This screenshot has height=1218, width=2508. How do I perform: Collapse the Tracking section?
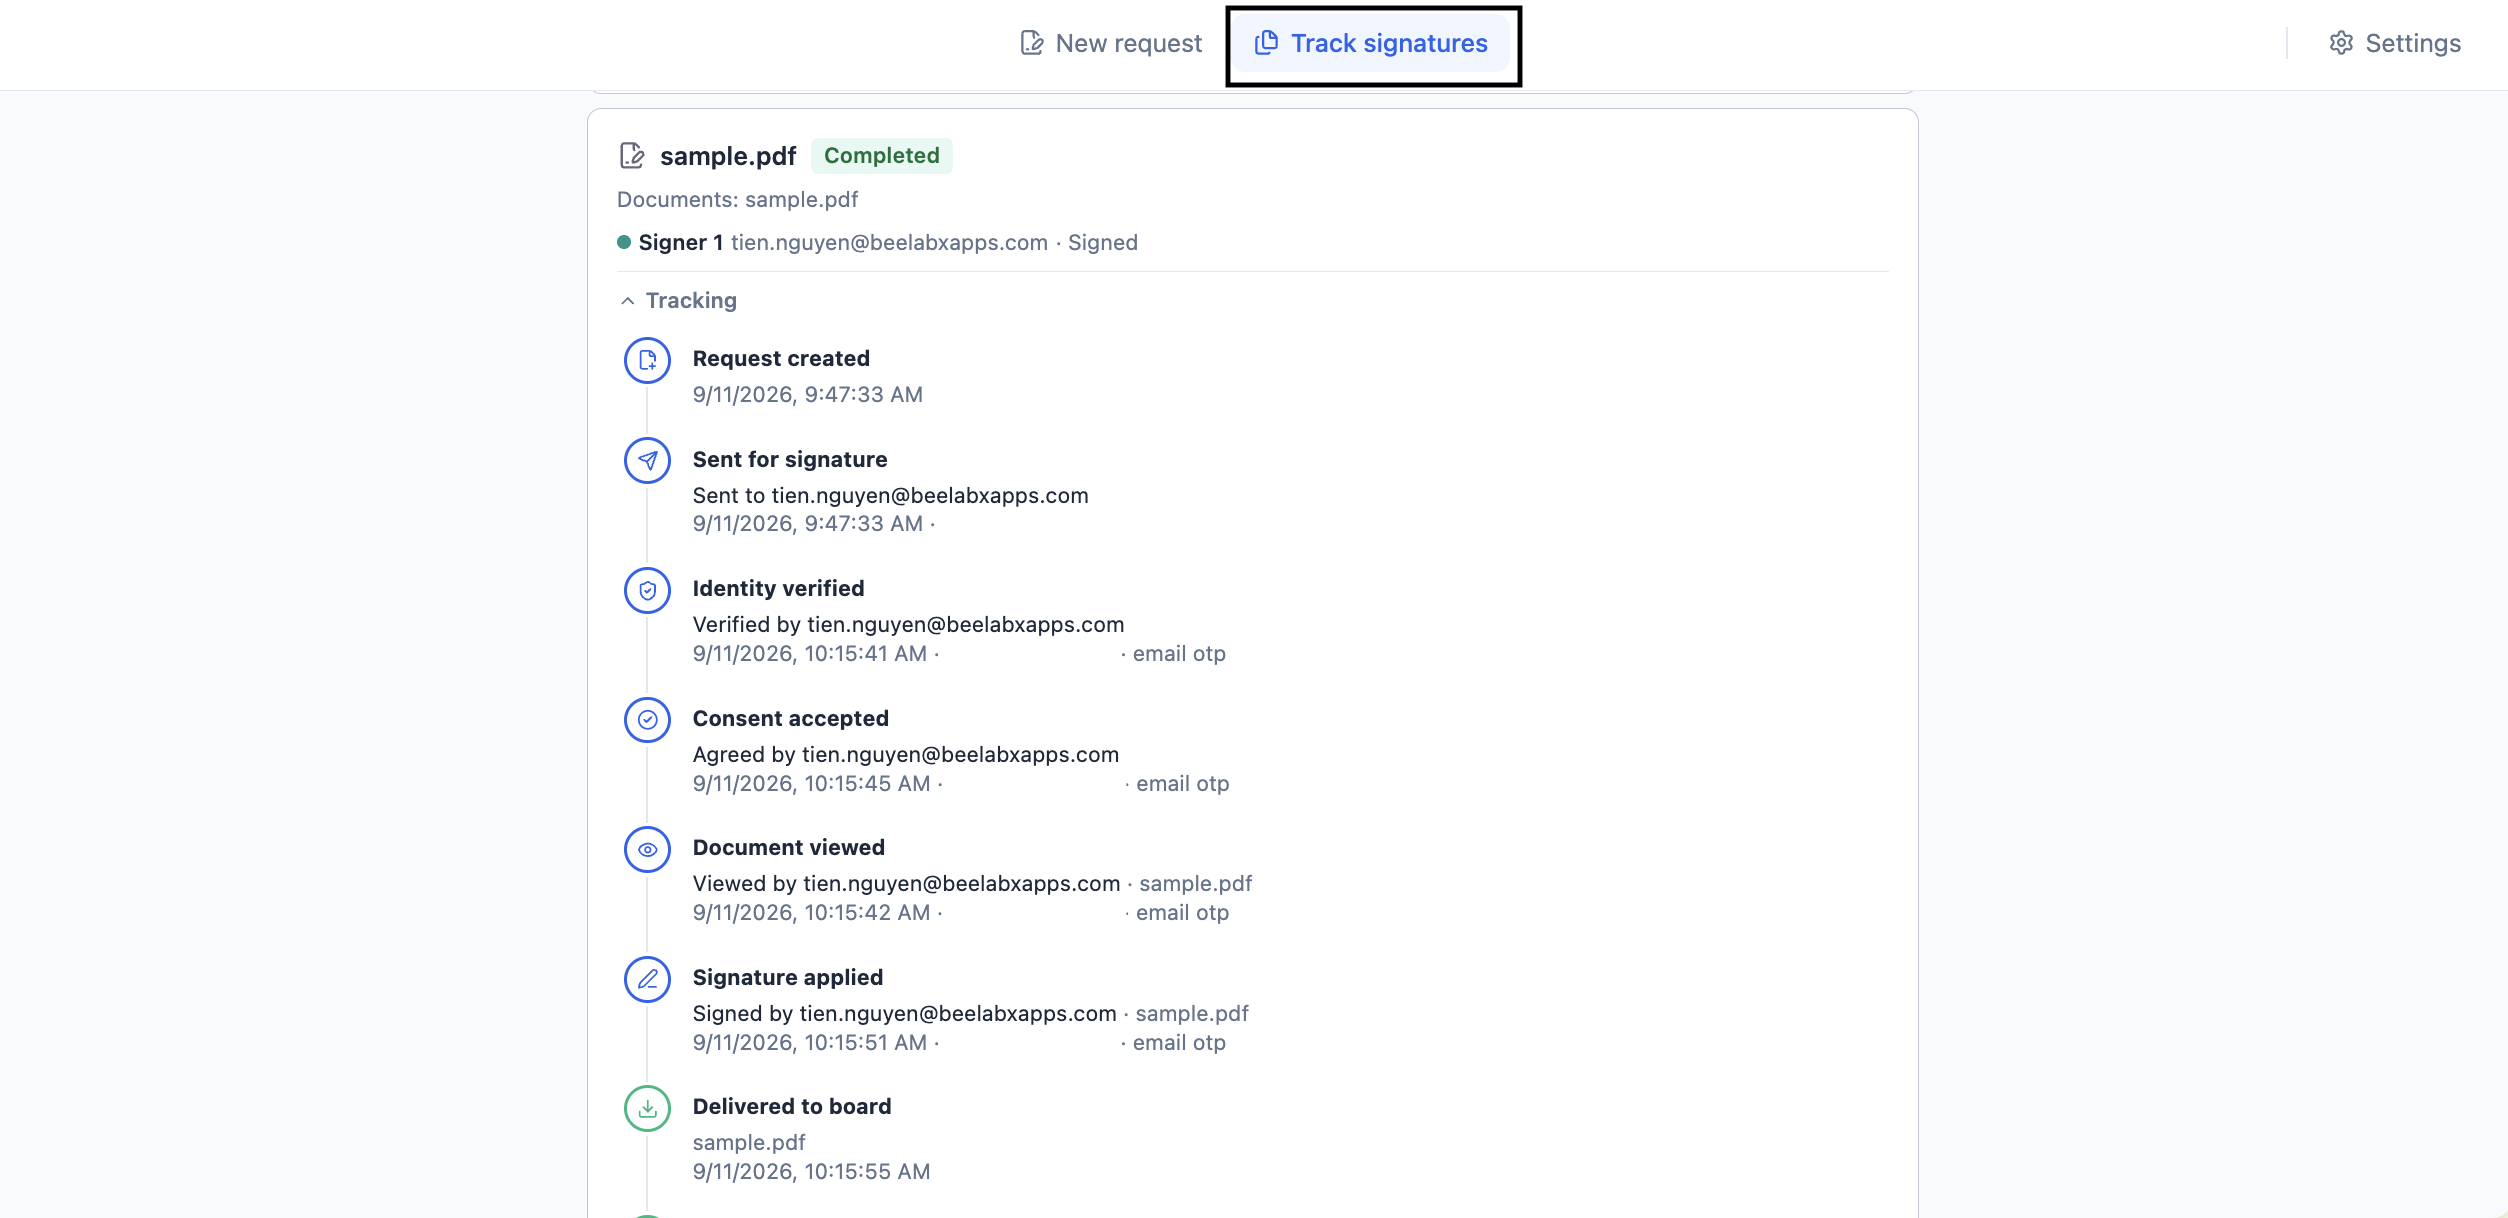pyautogui.click(x=677, y=301)
